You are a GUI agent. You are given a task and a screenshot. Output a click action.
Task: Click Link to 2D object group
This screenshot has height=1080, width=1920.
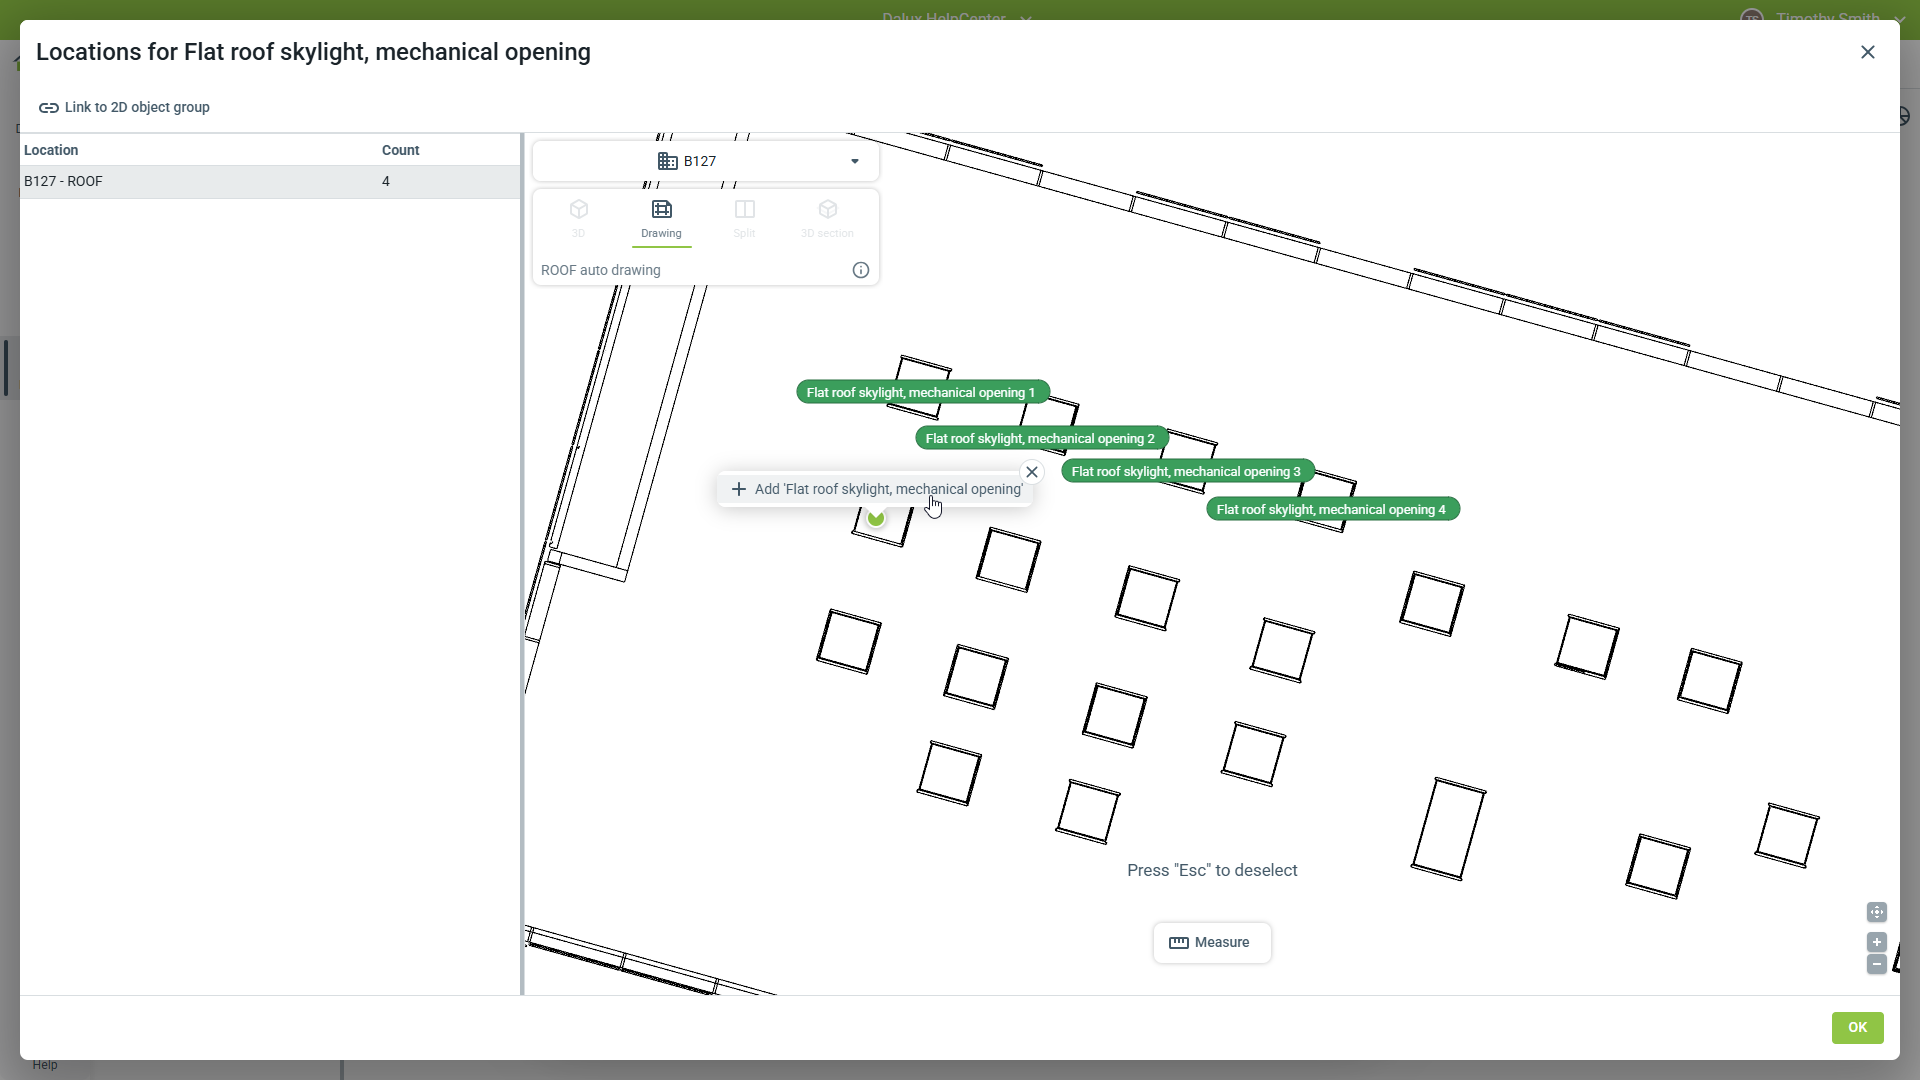pos(124,107)
